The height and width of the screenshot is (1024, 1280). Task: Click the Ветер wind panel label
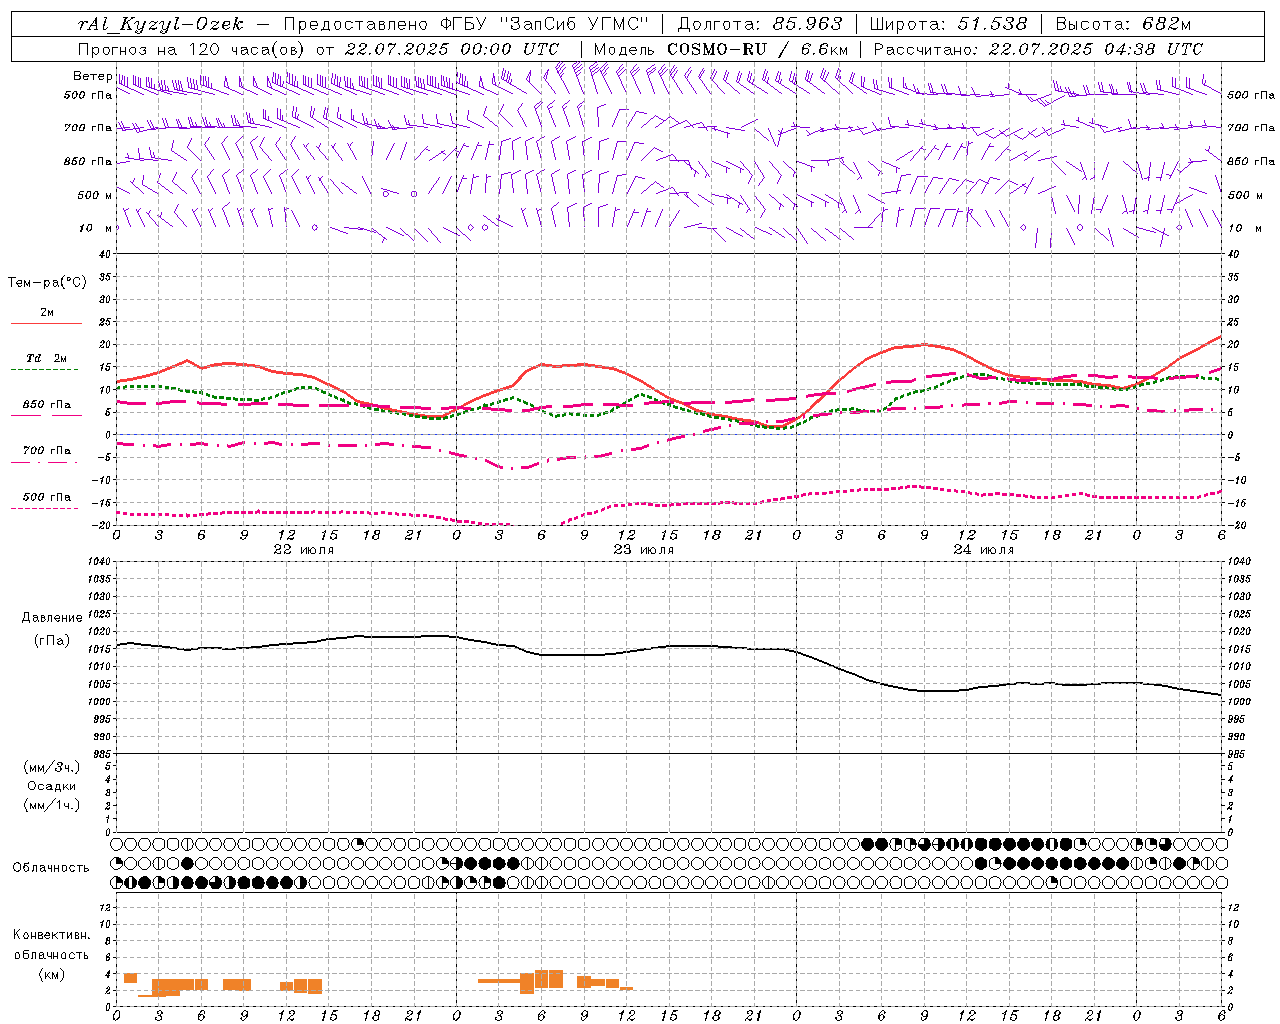click(x=92, y=76)
